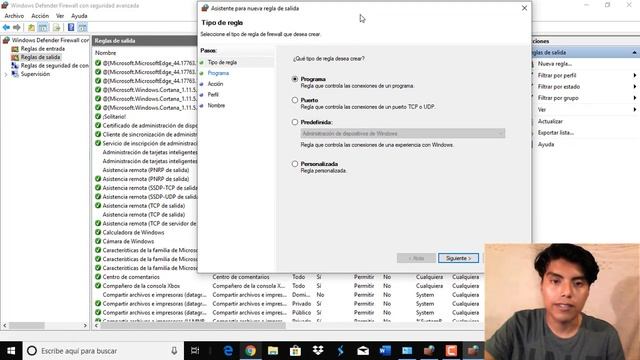
Task: Expand the Ver submenu arrow in Actions pane
Action: point(635,109)
